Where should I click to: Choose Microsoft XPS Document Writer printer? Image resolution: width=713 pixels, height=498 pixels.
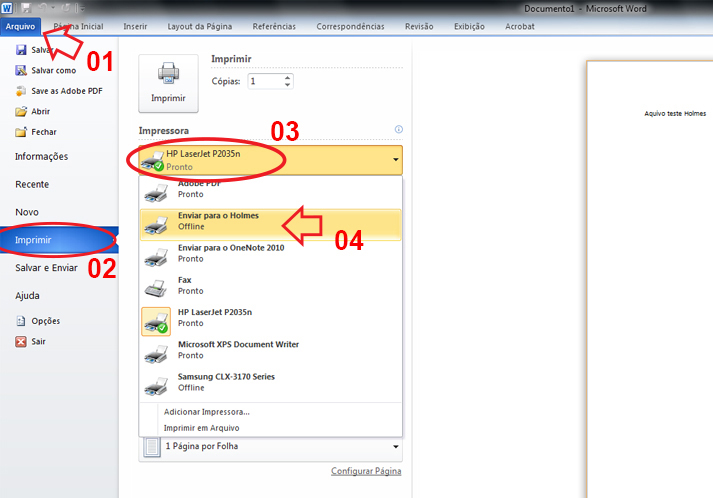point(271,354)
